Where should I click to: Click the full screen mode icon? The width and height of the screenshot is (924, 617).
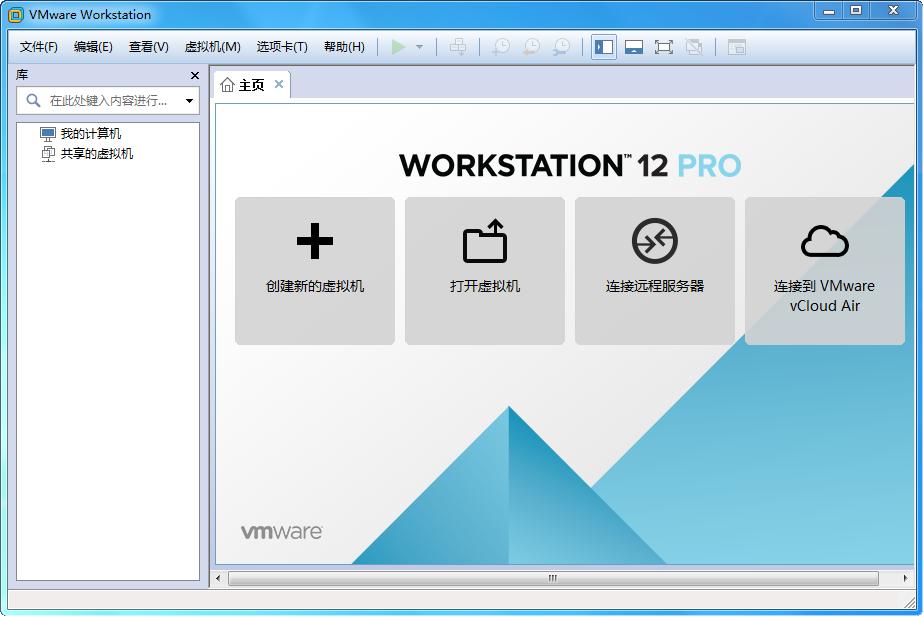click(664, 47)
